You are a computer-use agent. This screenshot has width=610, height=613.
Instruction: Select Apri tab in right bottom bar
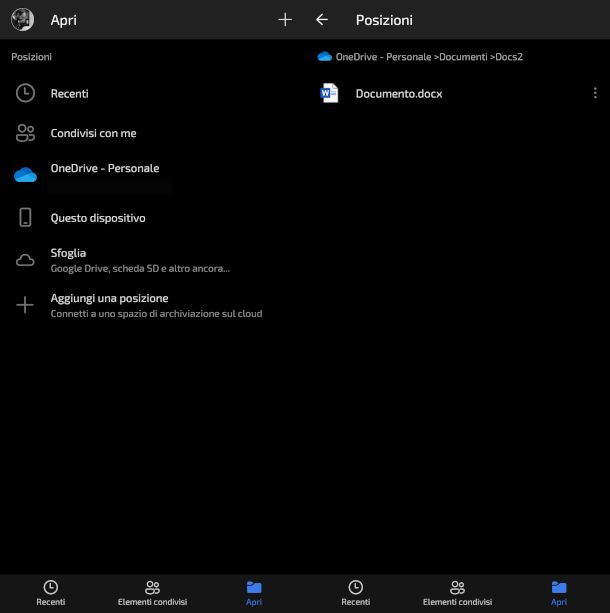(559, 593)
